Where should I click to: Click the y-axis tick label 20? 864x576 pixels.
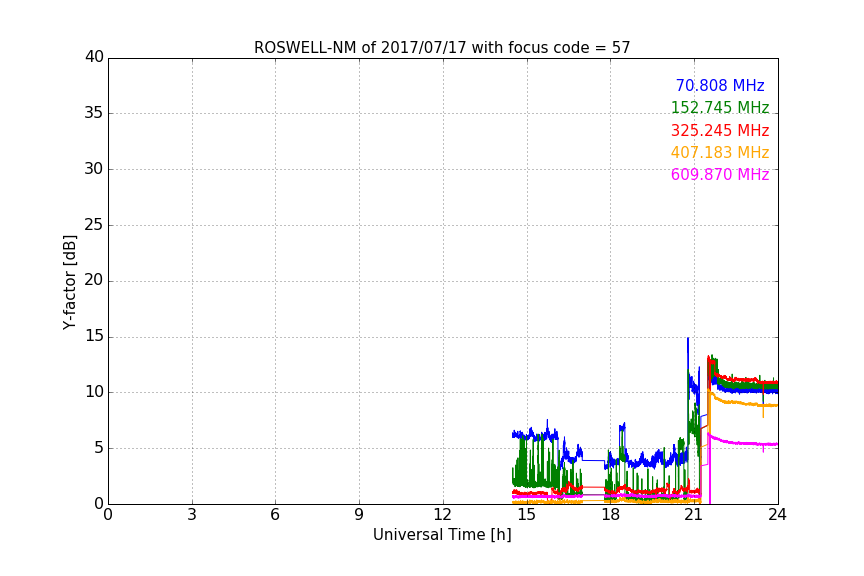[94, 280]
